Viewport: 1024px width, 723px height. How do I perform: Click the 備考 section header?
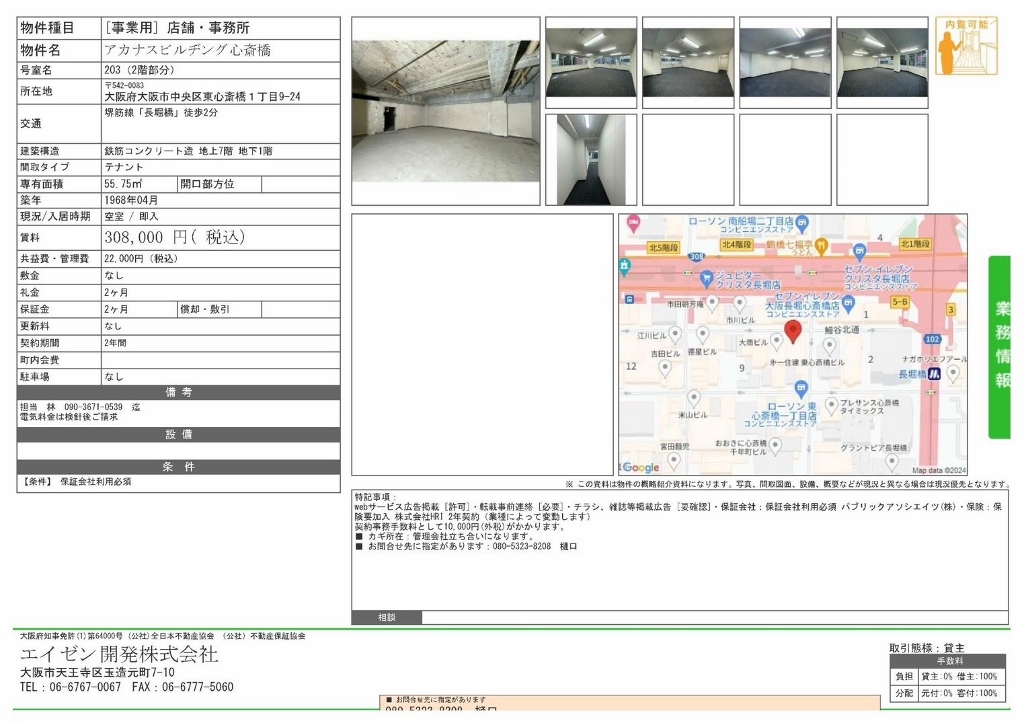pyautogui.click(x=178, y=392)
